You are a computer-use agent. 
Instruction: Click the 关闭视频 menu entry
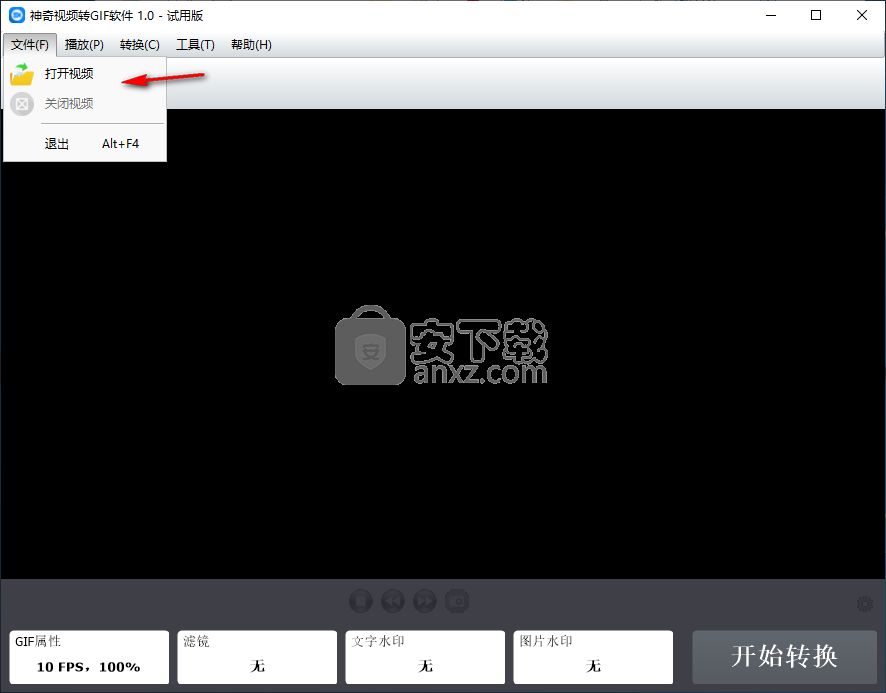point(85,104)
